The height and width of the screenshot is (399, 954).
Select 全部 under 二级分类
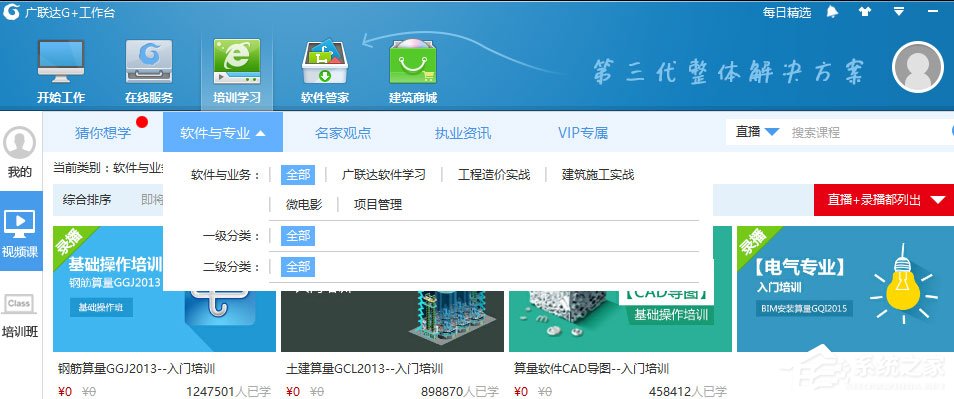[x=298, y=266]
